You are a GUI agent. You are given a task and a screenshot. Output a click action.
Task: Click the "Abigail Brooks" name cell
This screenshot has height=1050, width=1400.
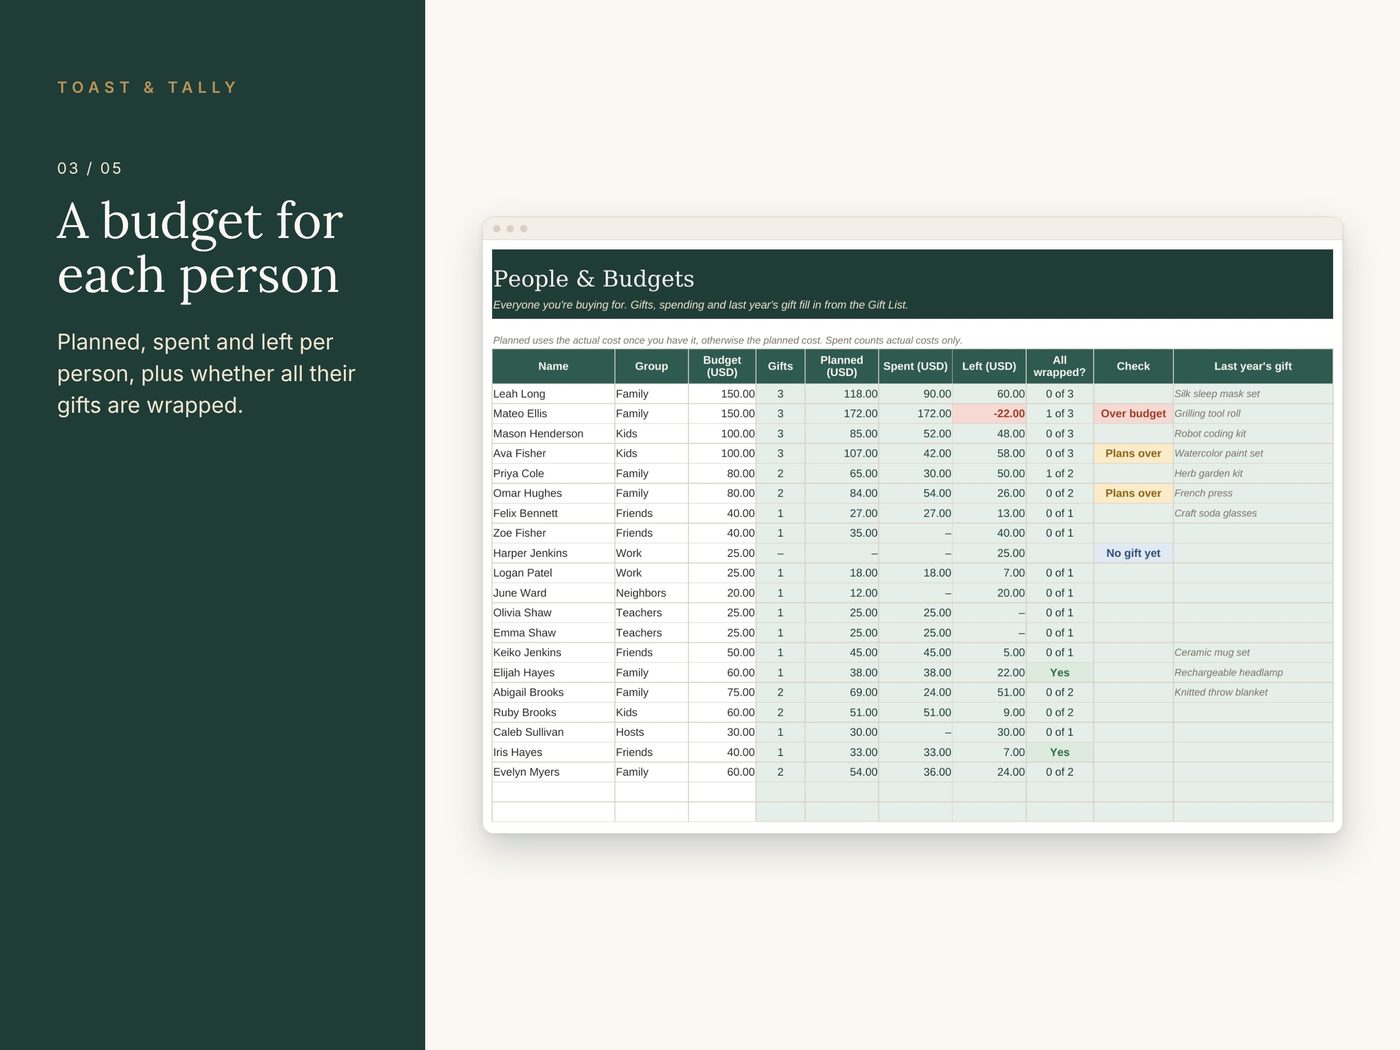pos(553,693)
